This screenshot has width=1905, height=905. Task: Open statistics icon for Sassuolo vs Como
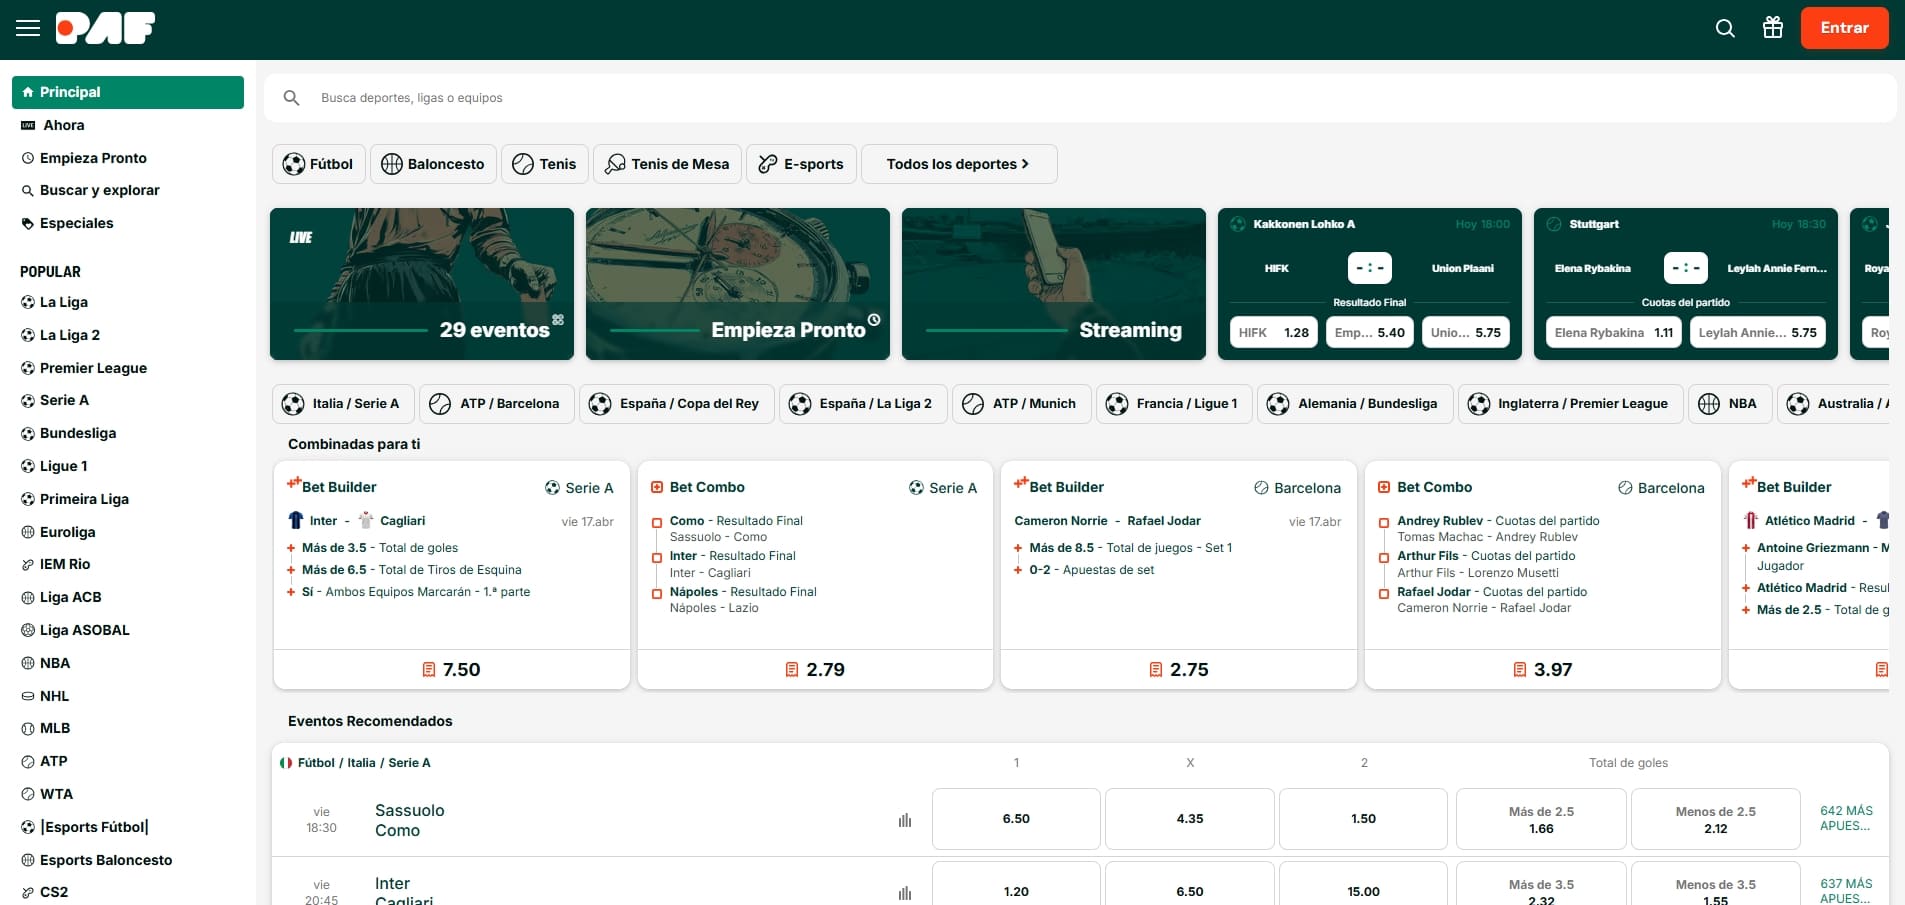tap(905, 820)
